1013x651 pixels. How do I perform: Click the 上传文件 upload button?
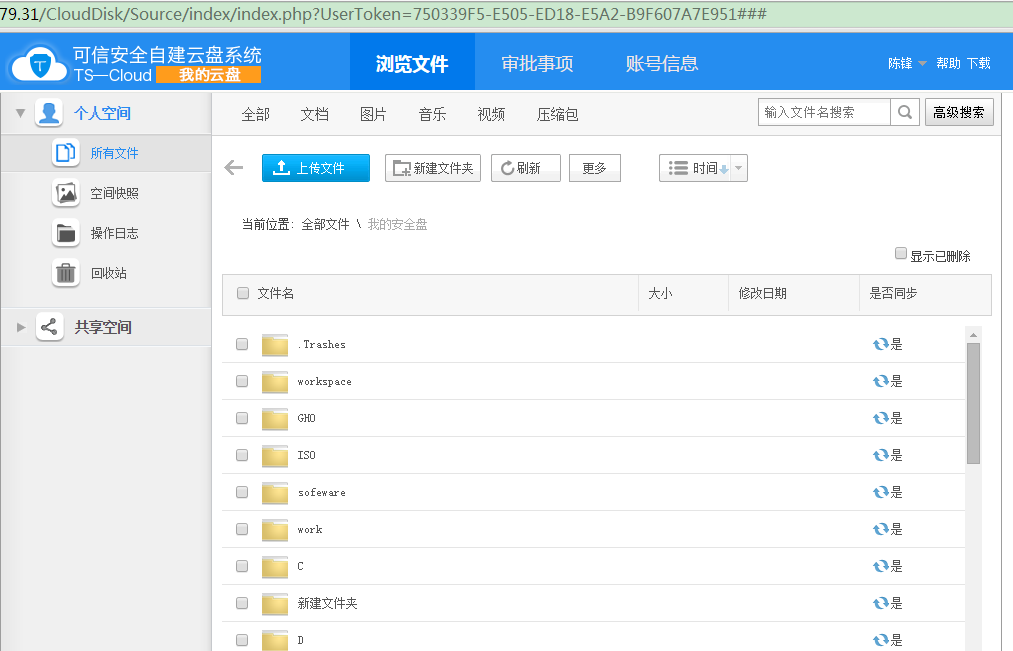click(316, 168)
